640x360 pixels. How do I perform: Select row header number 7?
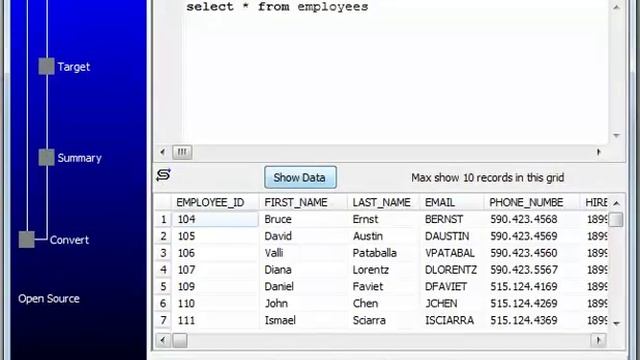[163, 320]
